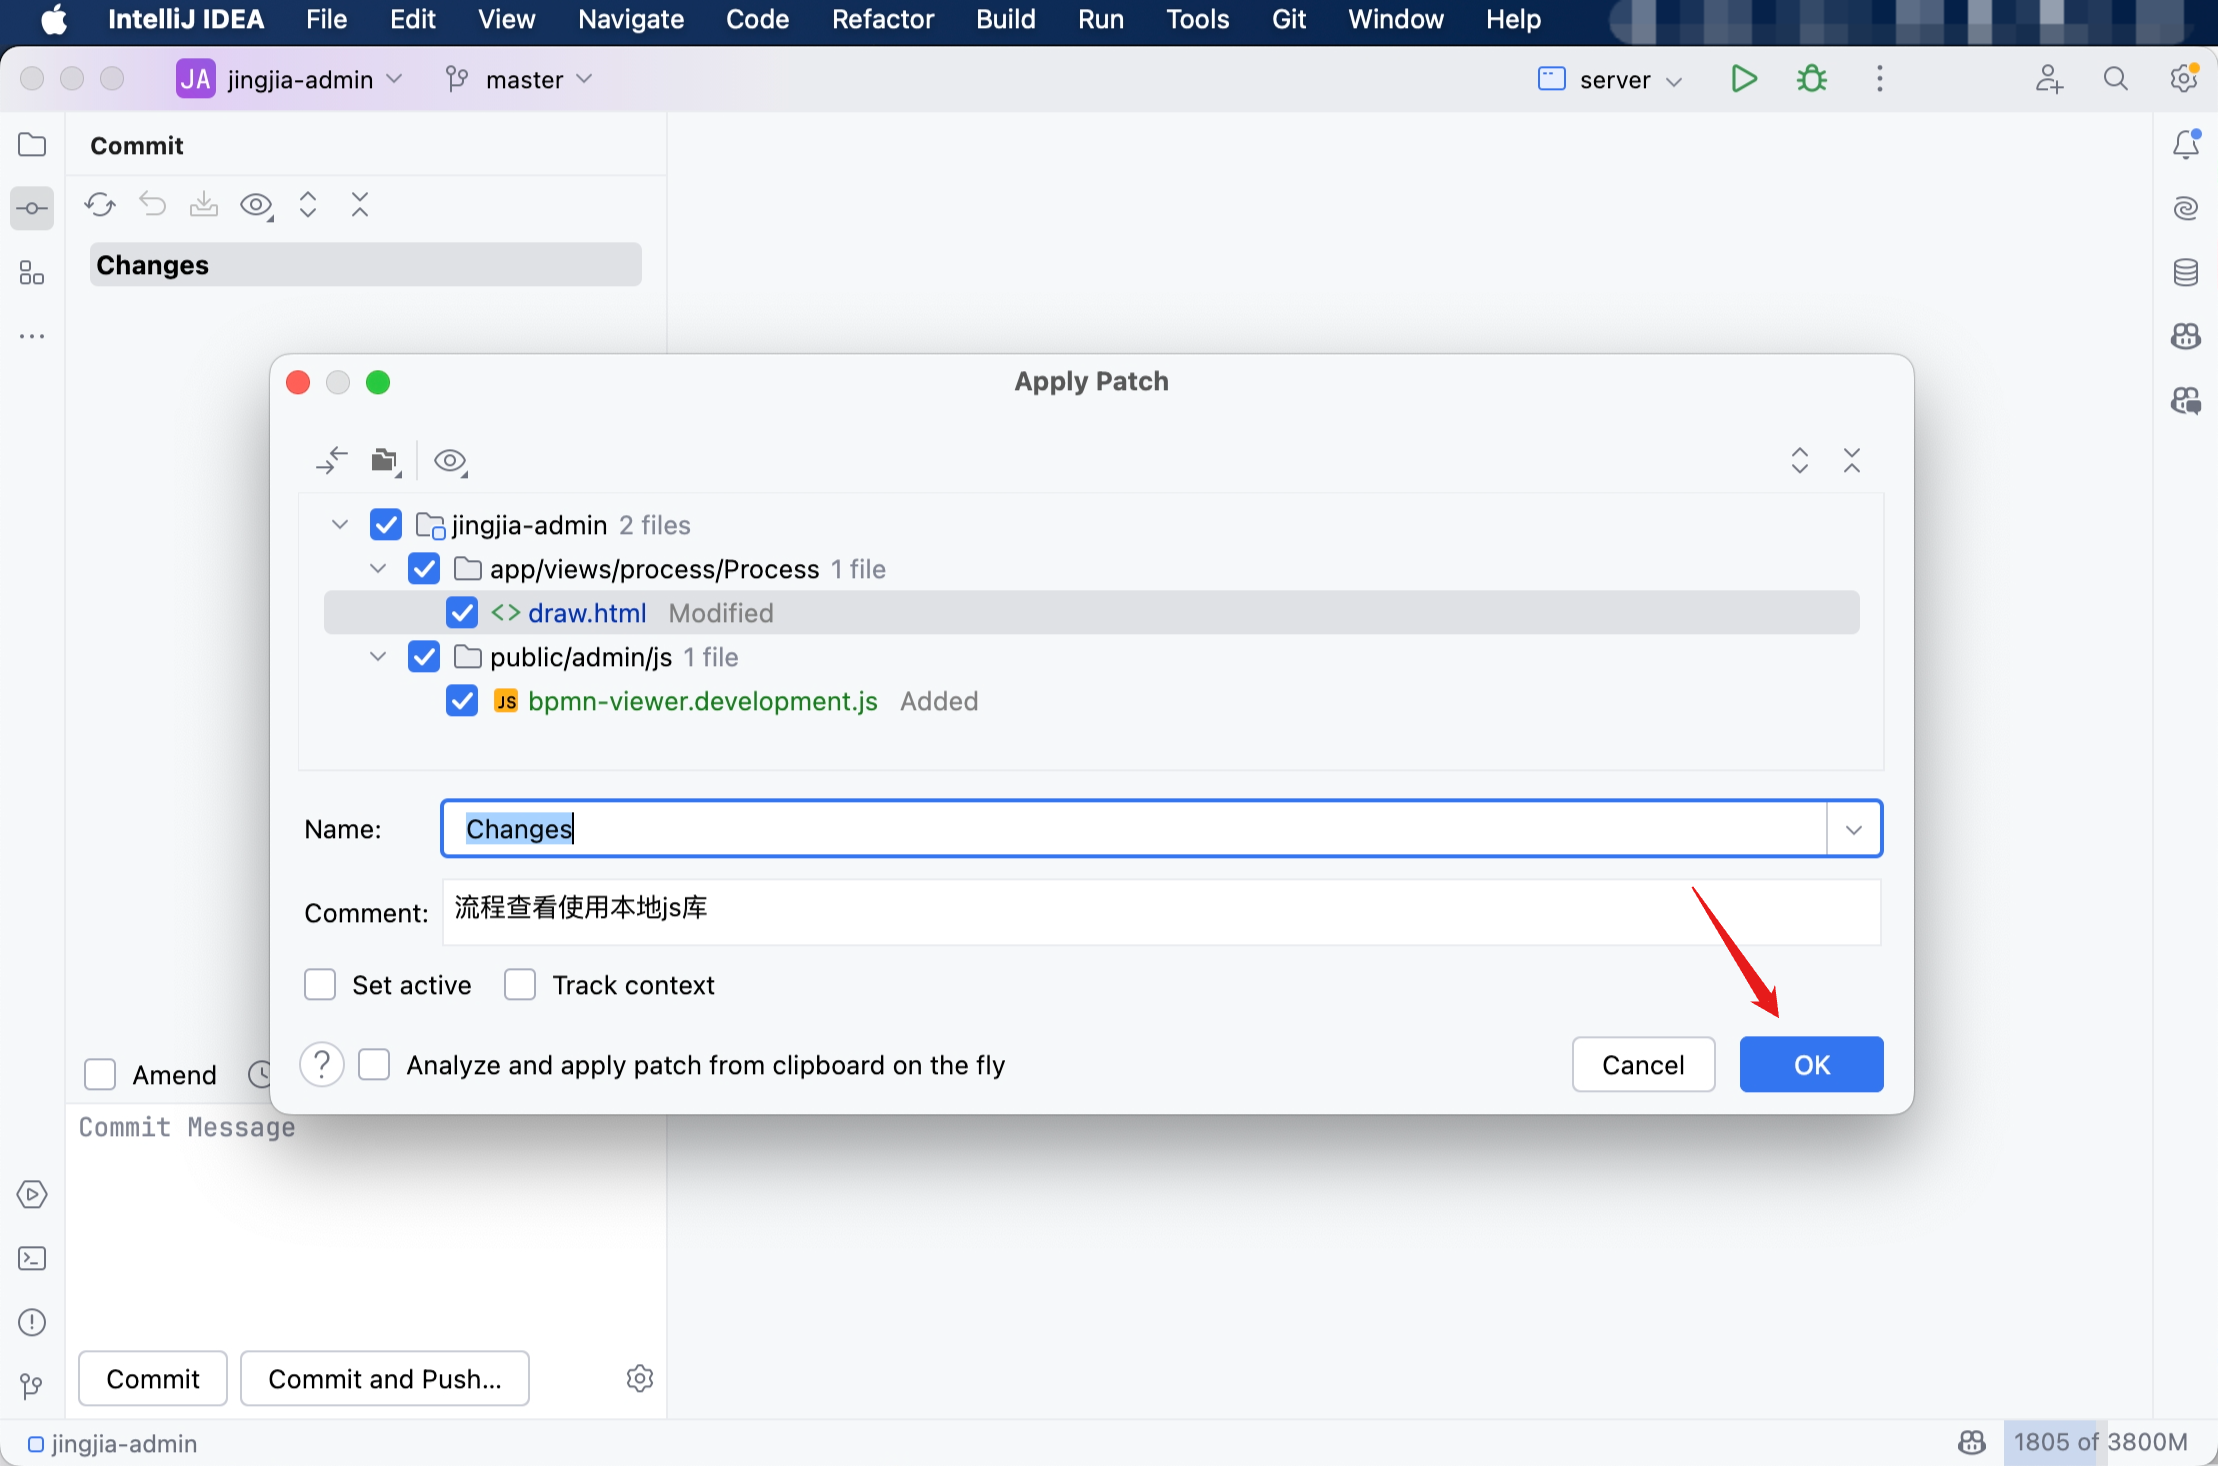2218x1466 pixels.
Task: Open the Git menu
Action: 1288,19
